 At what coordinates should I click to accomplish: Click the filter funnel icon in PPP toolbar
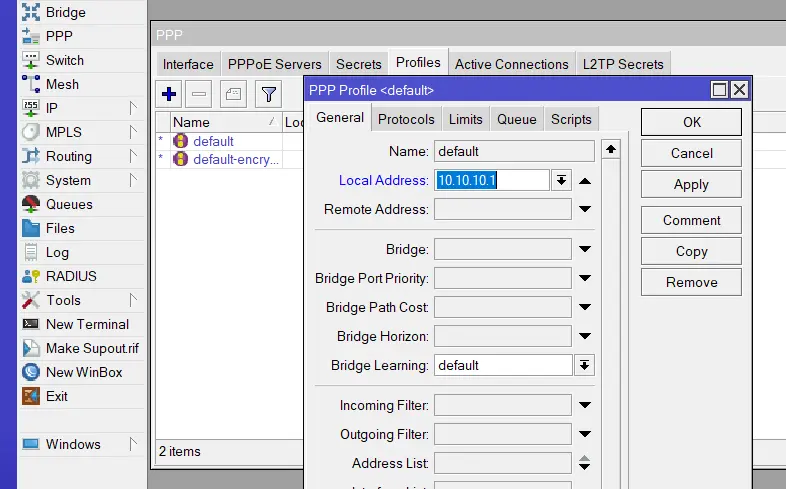point(268,95)
